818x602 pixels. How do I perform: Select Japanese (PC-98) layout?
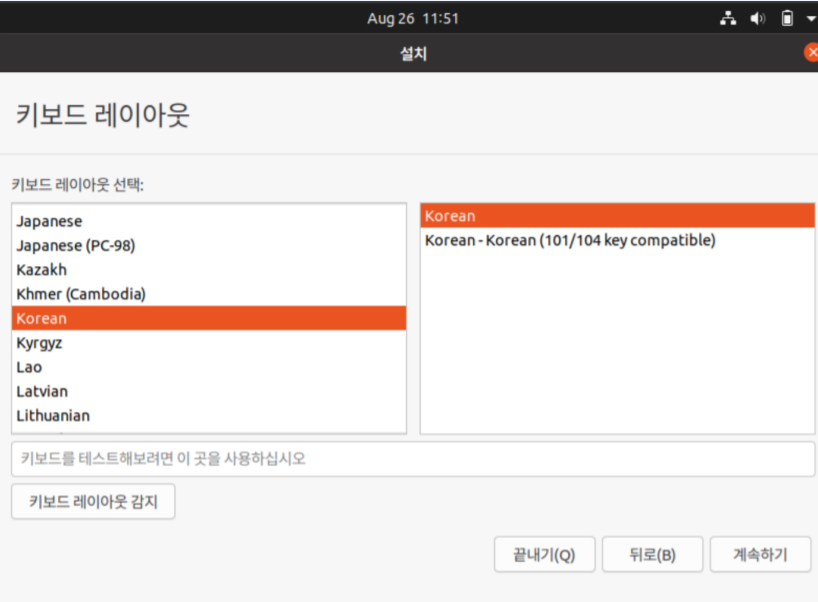click(x=209, y=245)
